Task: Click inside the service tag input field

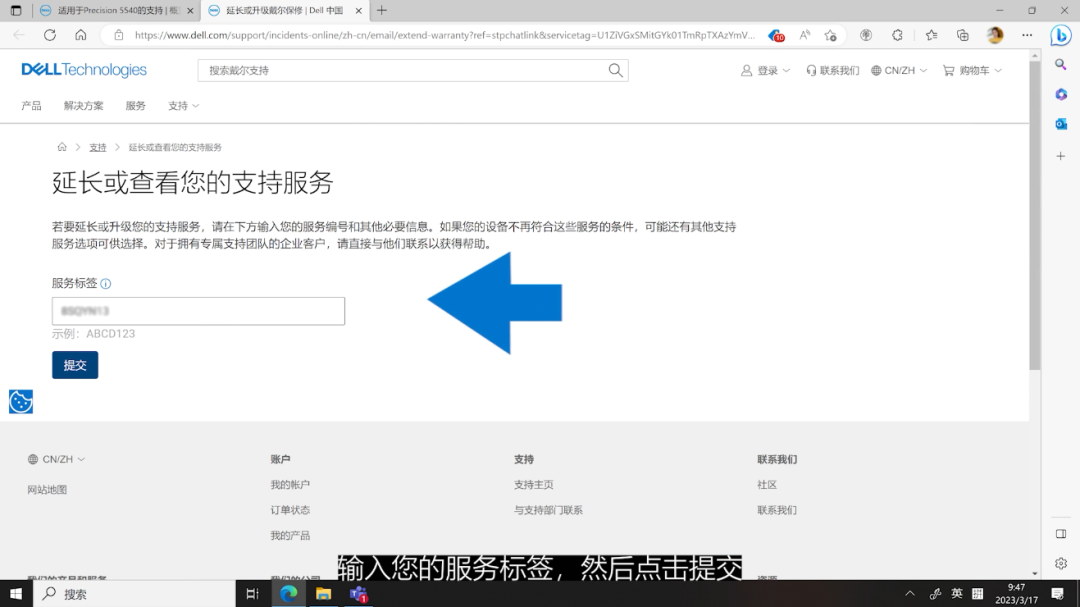Action: point(197,311)
